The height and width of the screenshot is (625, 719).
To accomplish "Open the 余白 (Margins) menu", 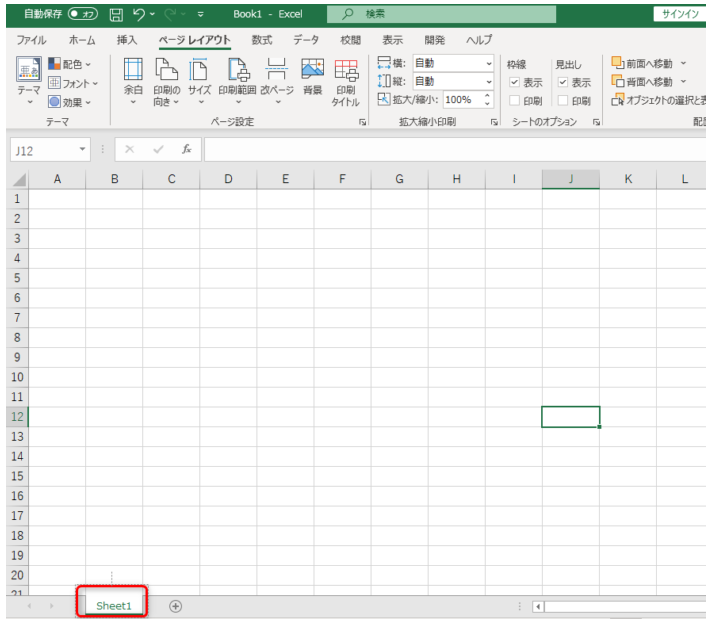I will [x=133, y=78].
